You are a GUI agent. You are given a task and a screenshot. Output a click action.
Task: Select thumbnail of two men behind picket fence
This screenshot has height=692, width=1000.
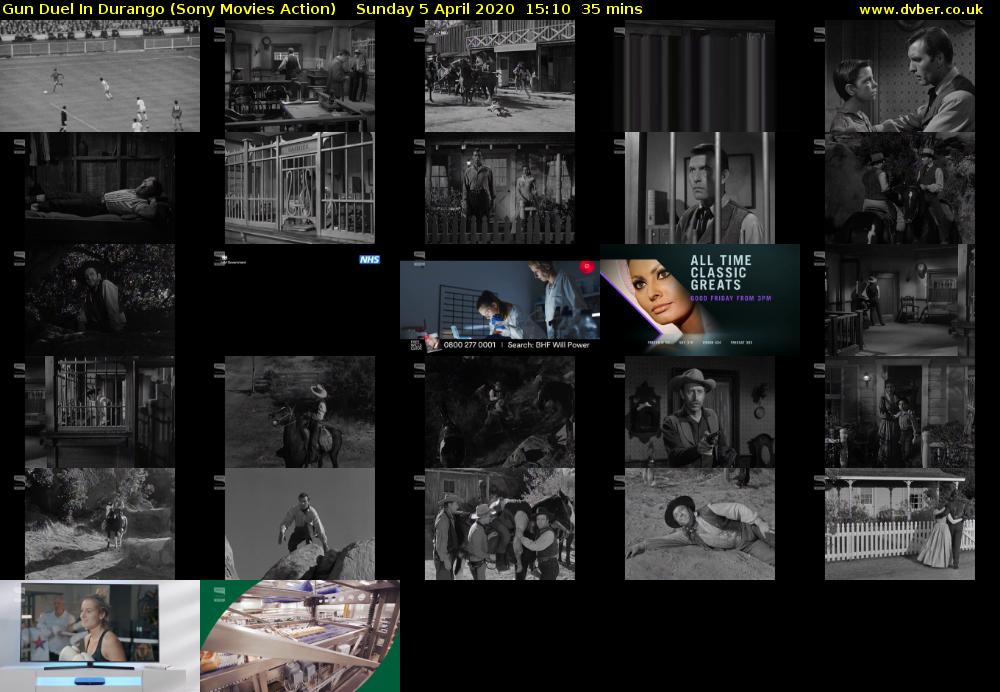[500, 188]
